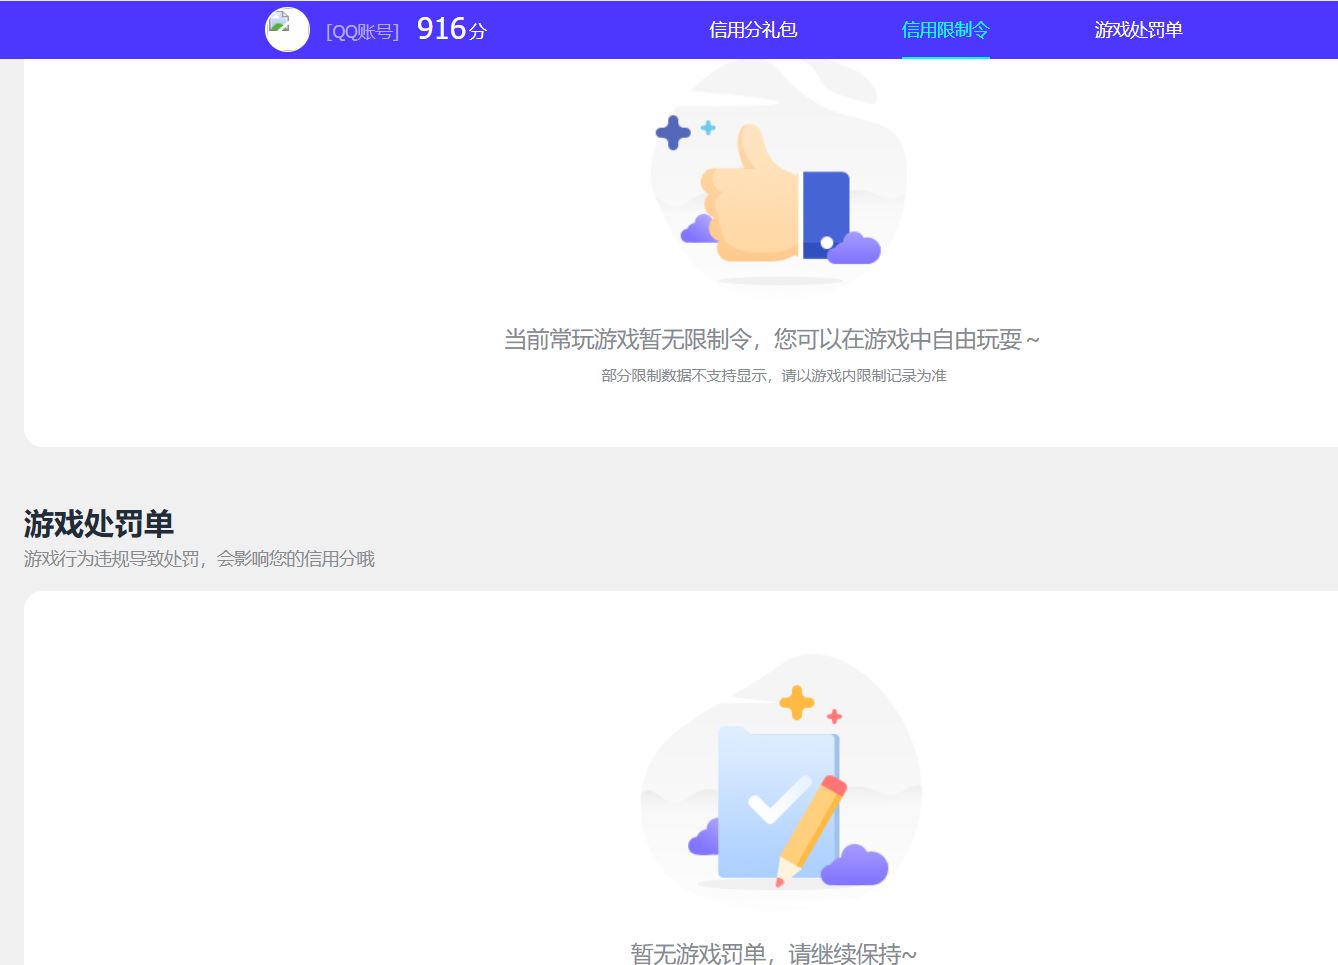
Task: Click the 部分限制数据不支持显示 note
Action: (x=773, y=376)
